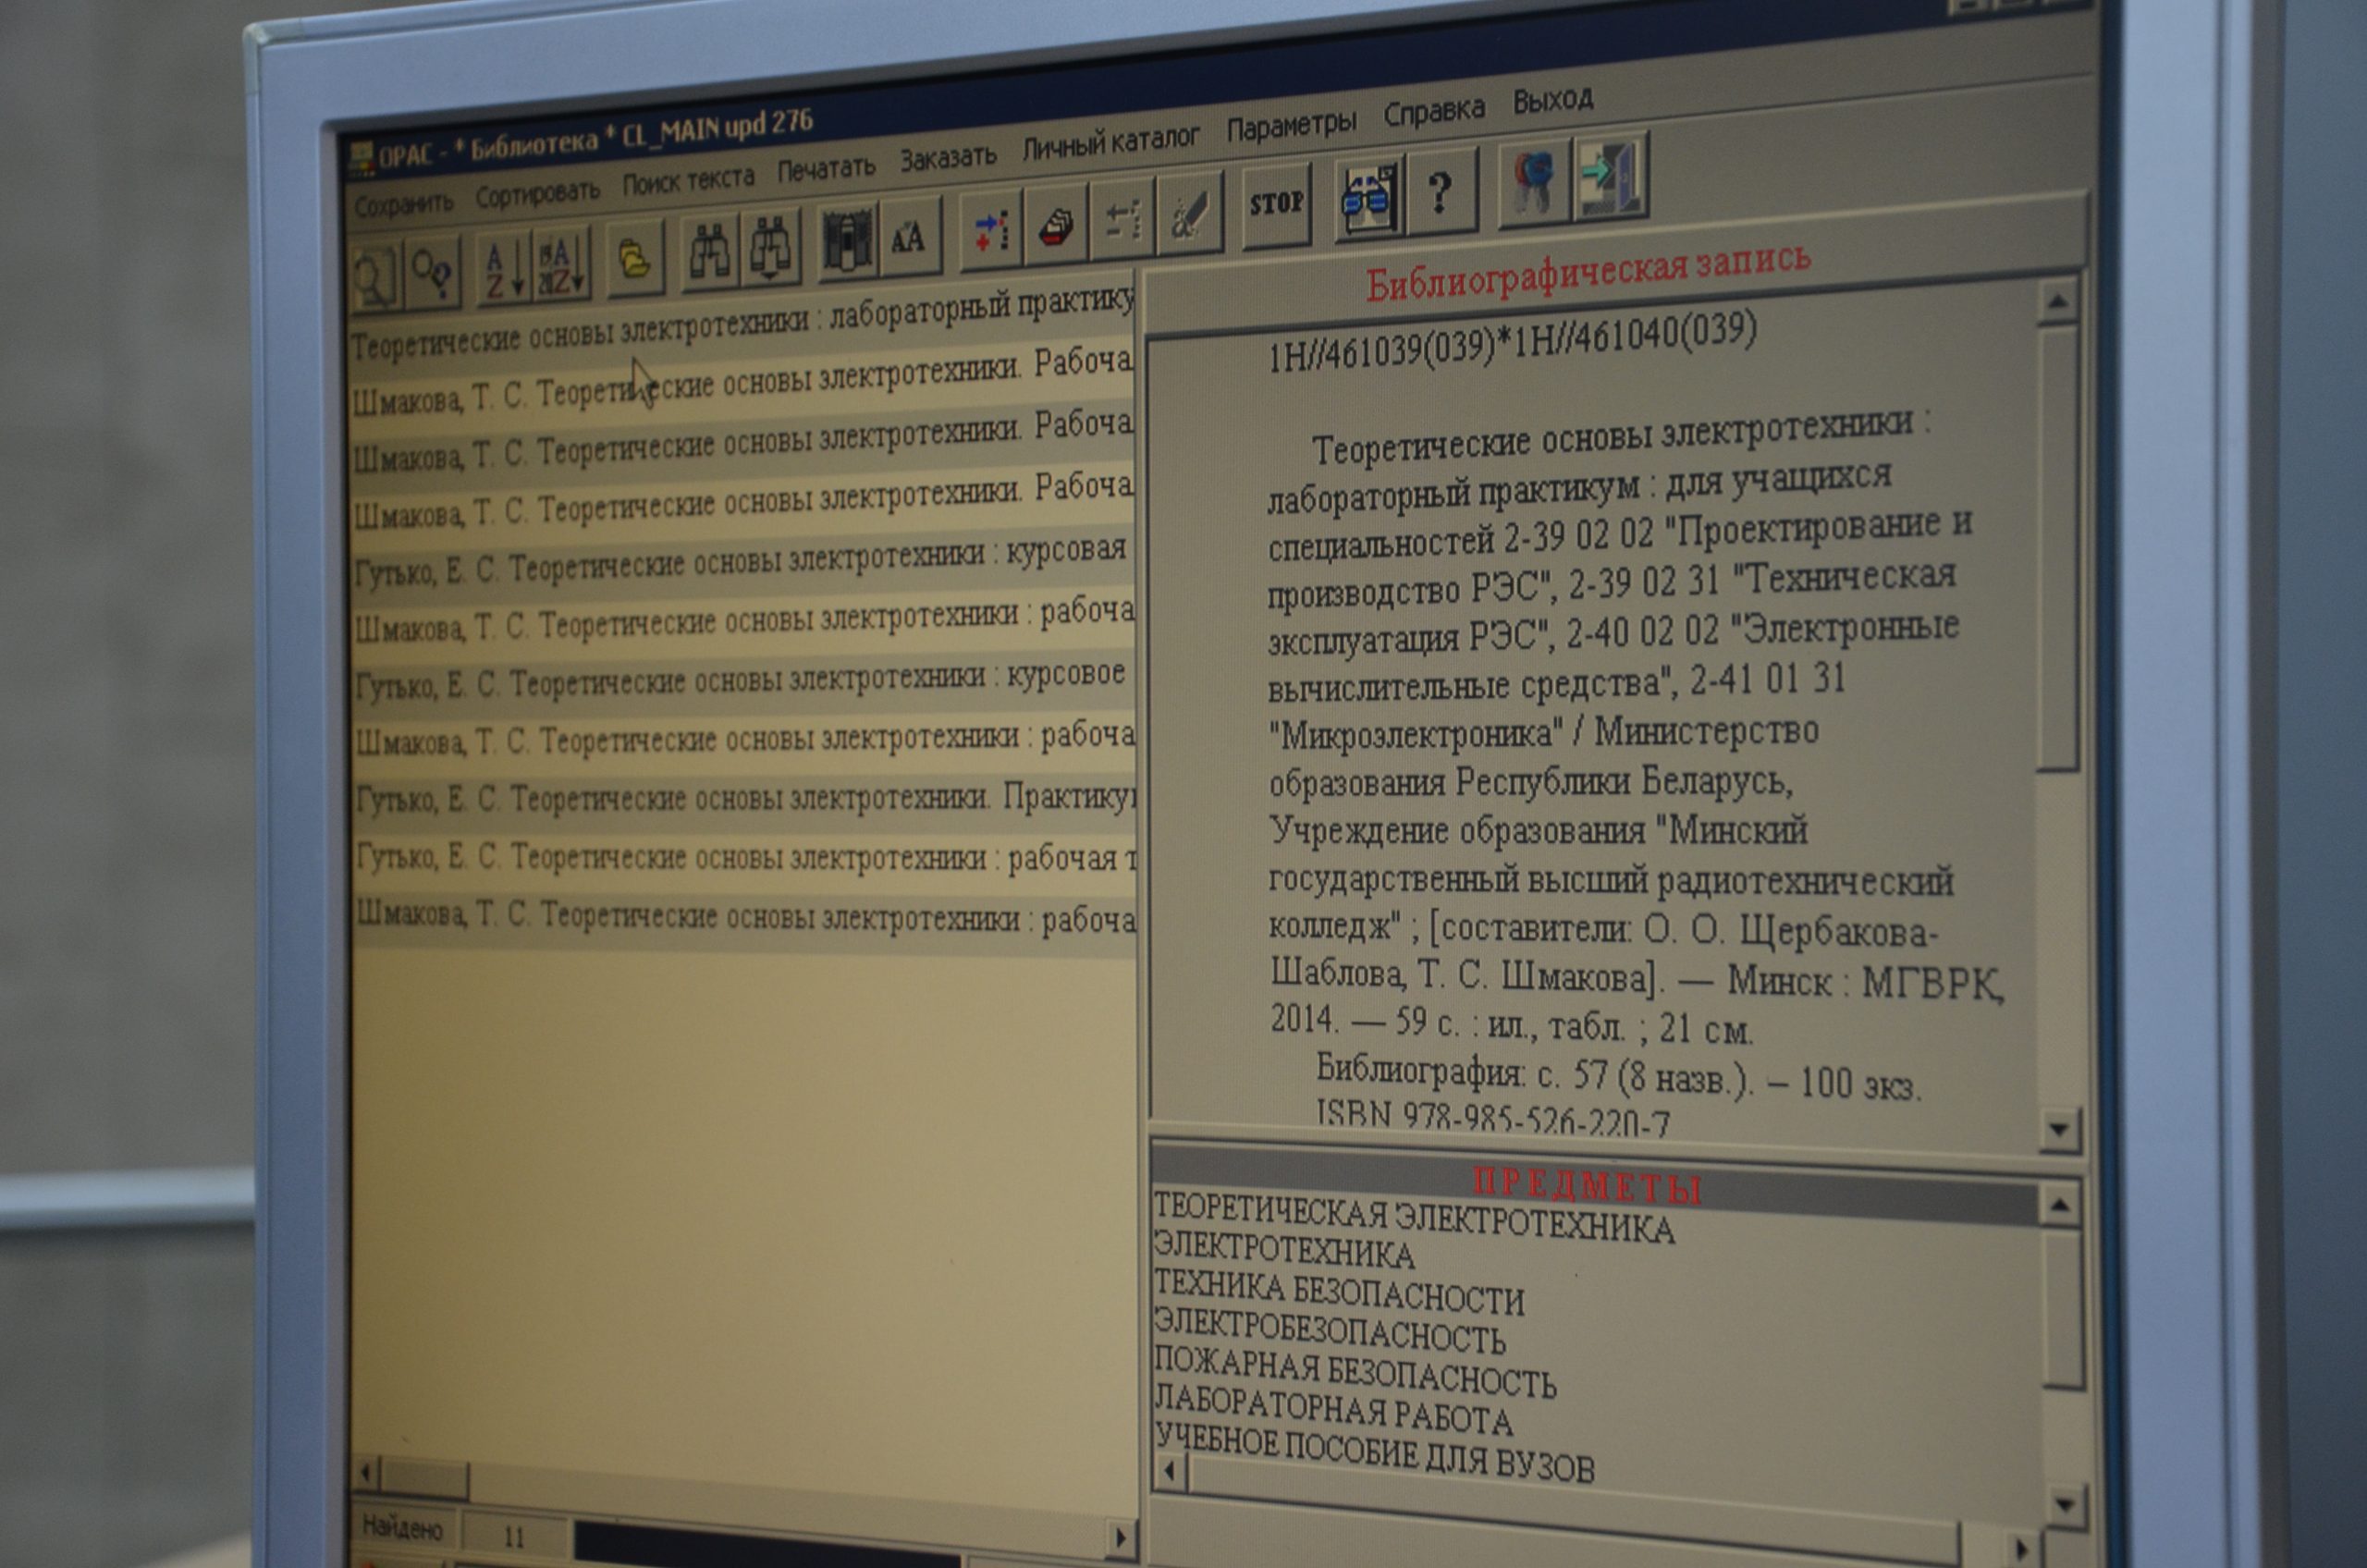Click bibliographic record scrollbar down arrow
The height and width of the screenshot is (1568, 2367).
coord(2059,1130)
